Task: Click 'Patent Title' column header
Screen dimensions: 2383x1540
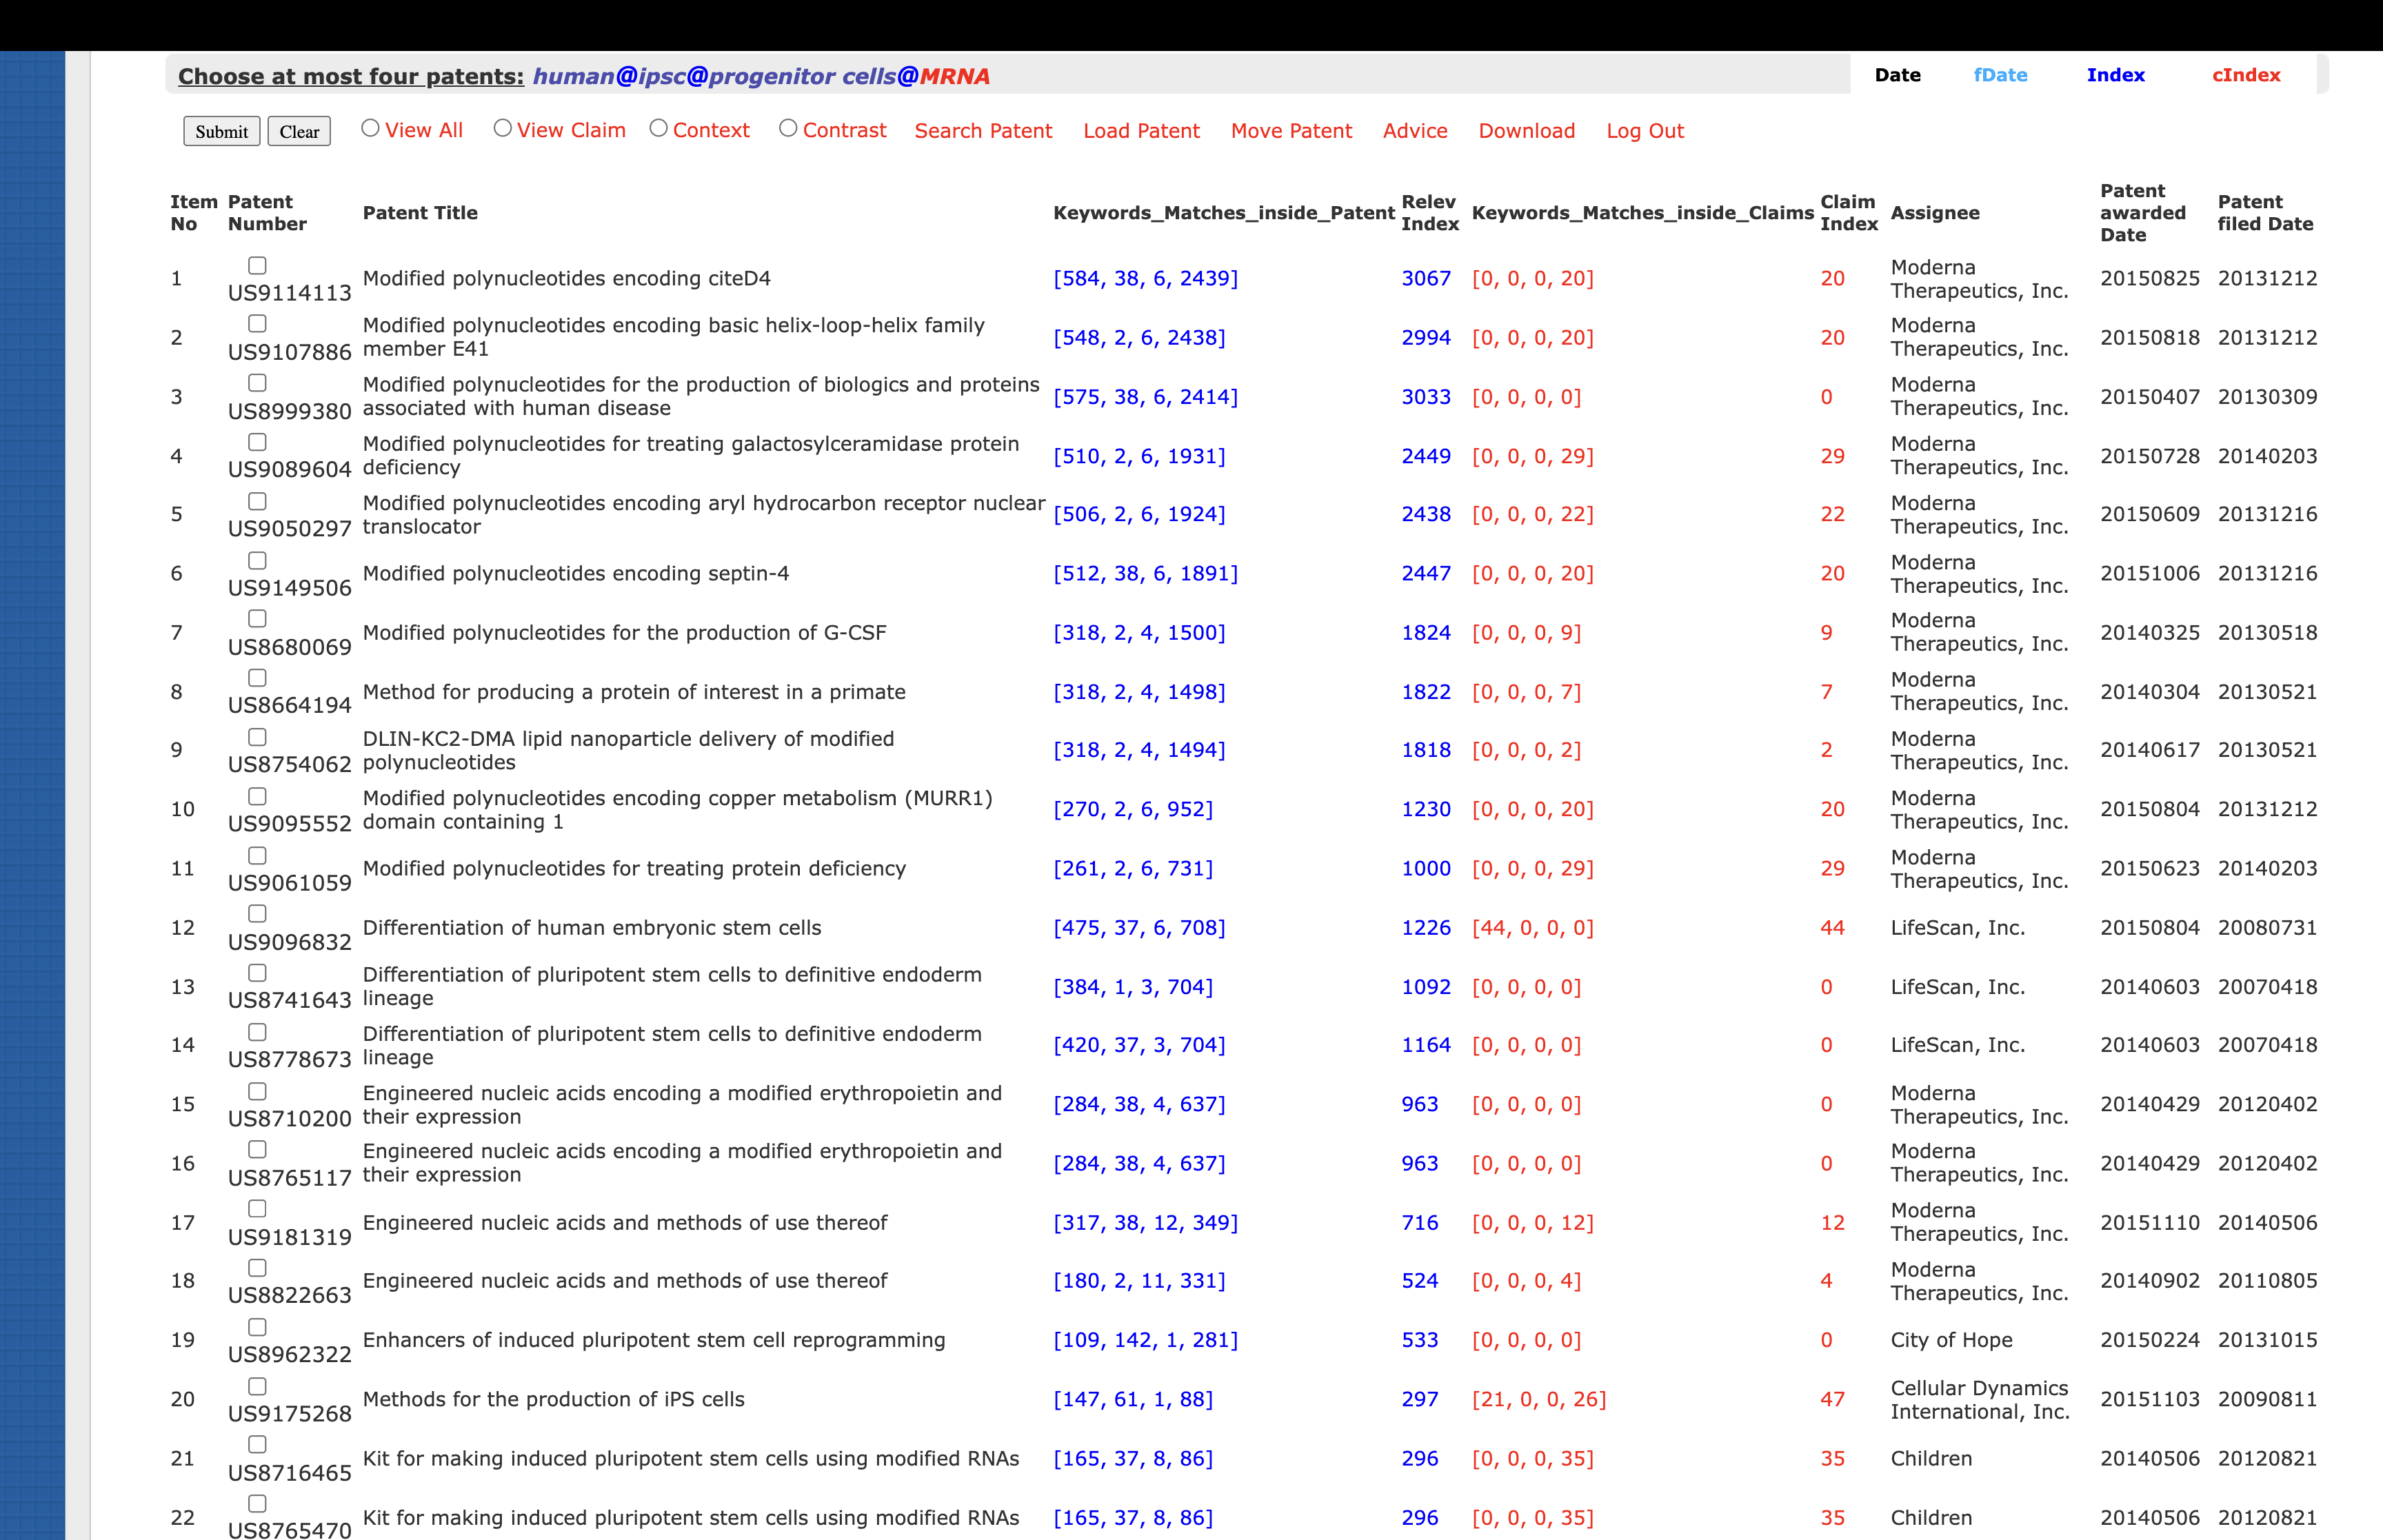Action: click(x=420, y=213)
